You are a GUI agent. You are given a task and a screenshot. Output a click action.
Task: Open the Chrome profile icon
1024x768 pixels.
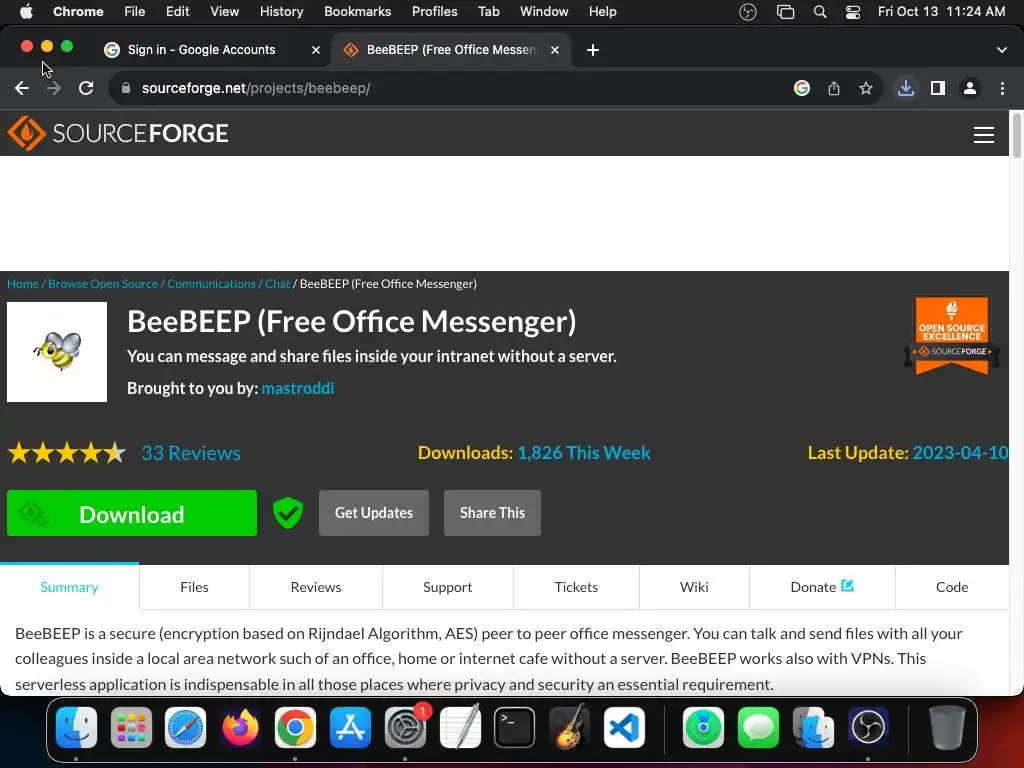970,88
